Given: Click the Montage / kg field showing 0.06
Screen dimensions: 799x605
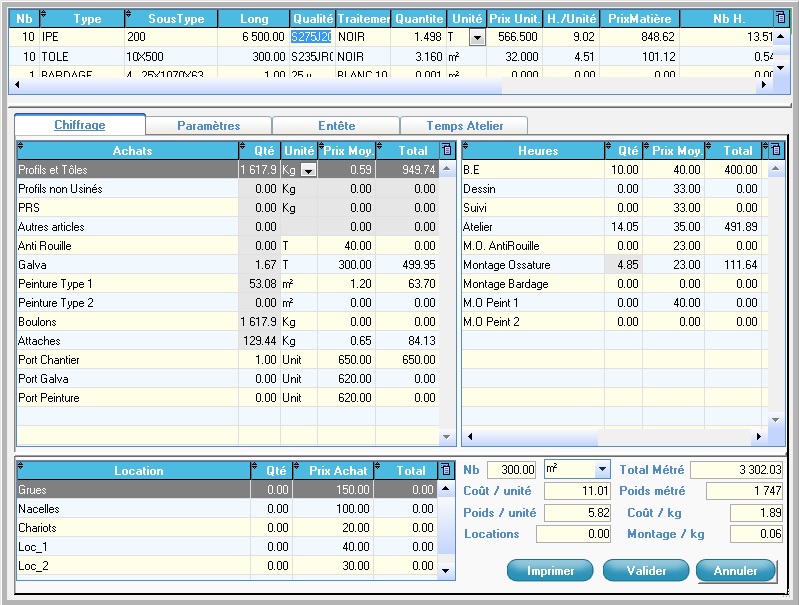Looking at the screenshot, I should (756, 534).
